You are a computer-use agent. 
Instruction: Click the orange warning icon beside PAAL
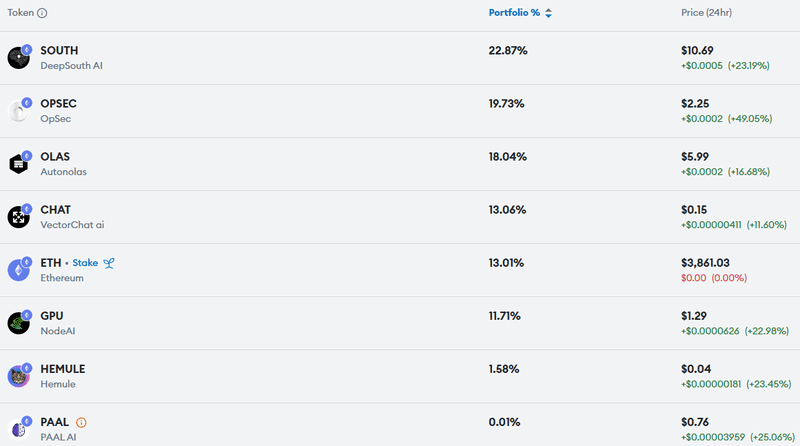point(81,423)
